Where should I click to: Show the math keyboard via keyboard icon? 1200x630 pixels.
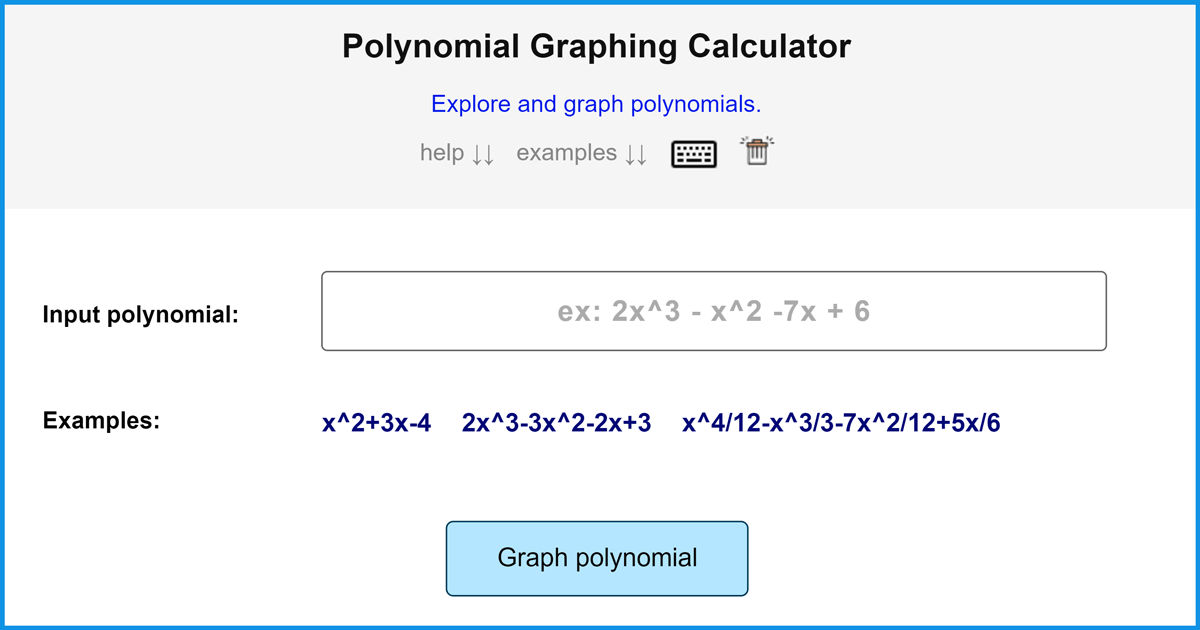(x=694, y=153)
